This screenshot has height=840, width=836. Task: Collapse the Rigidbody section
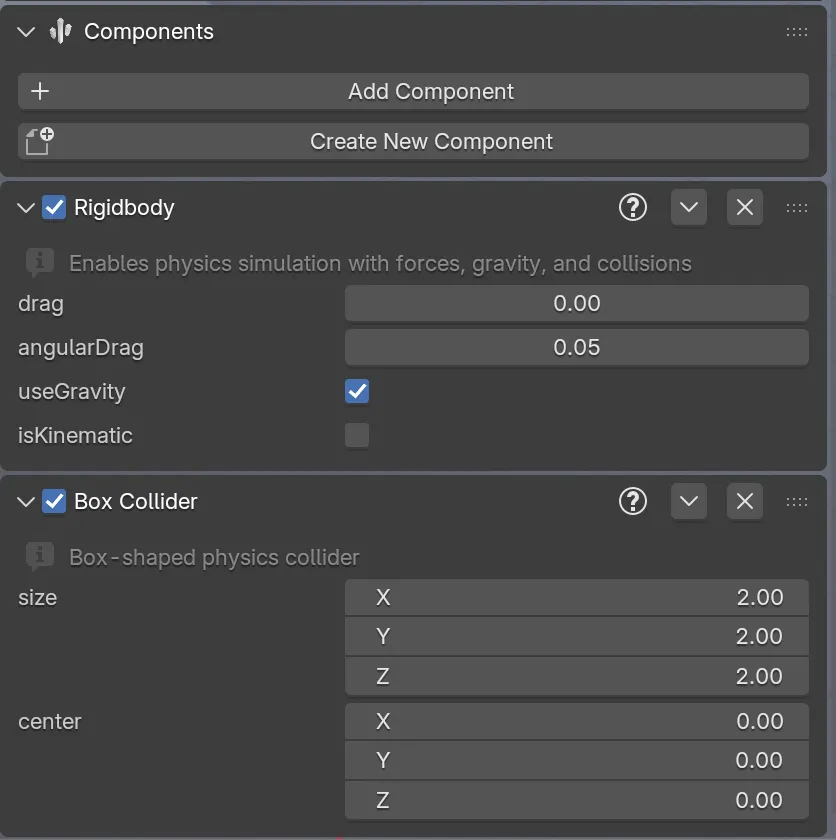25,207
